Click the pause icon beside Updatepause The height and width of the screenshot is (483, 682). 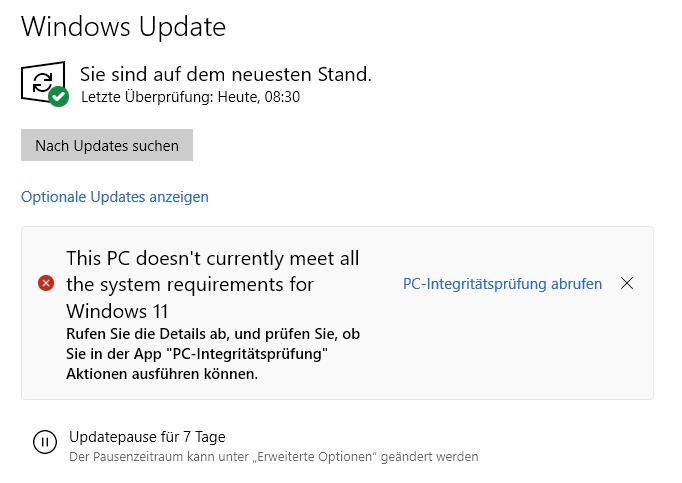click(x=45, y=441)
